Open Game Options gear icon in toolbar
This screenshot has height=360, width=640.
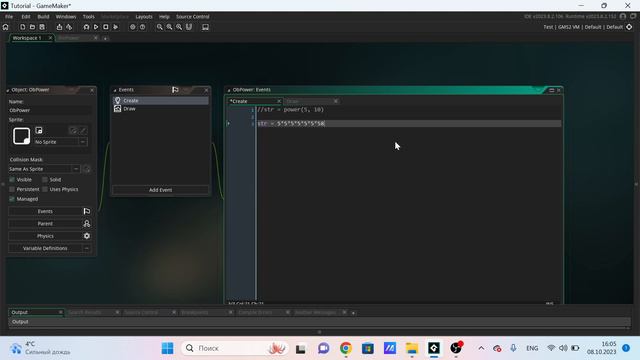pyautogui.click(x=133, y=27)
